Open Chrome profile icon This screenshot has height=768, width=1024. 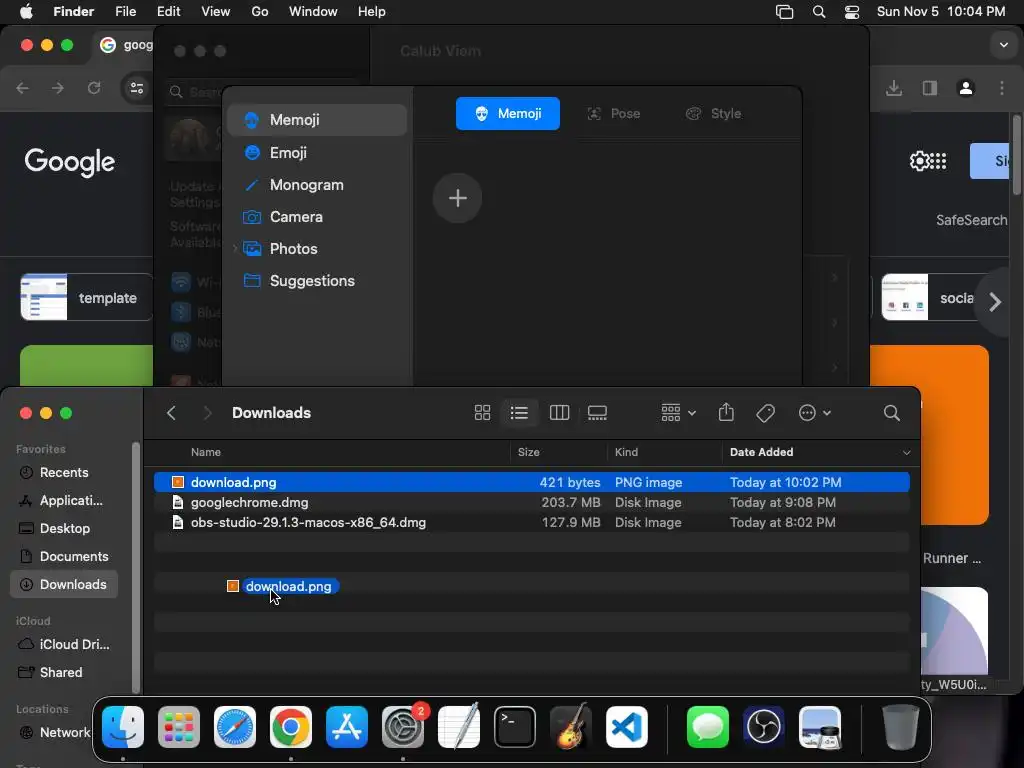point(966,88)
